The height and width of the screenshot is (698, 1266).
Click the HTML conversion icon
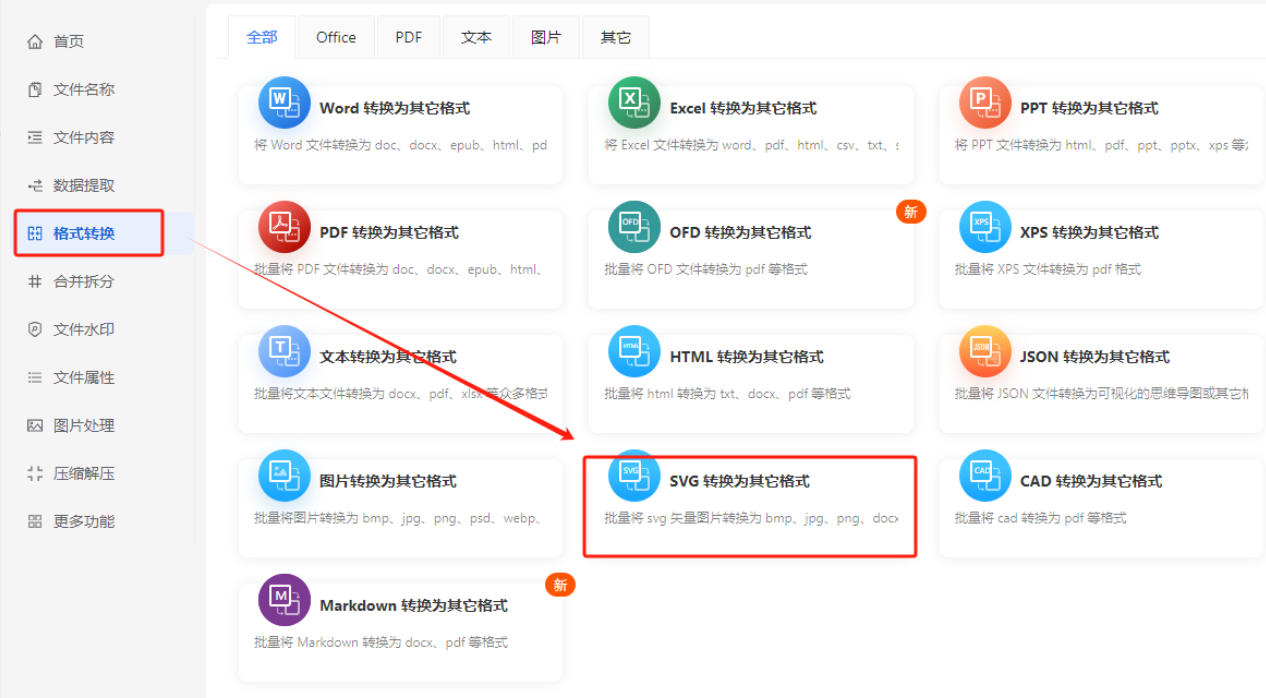point(634,351)
